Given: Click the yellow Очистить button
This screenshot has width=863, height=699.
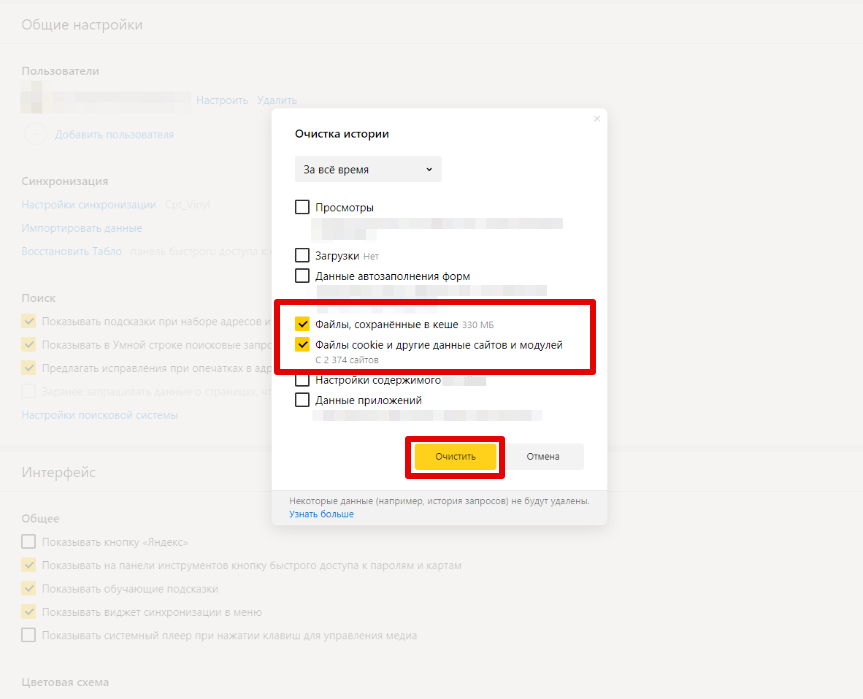Looking at the screenshot, I should coord(455,457).
